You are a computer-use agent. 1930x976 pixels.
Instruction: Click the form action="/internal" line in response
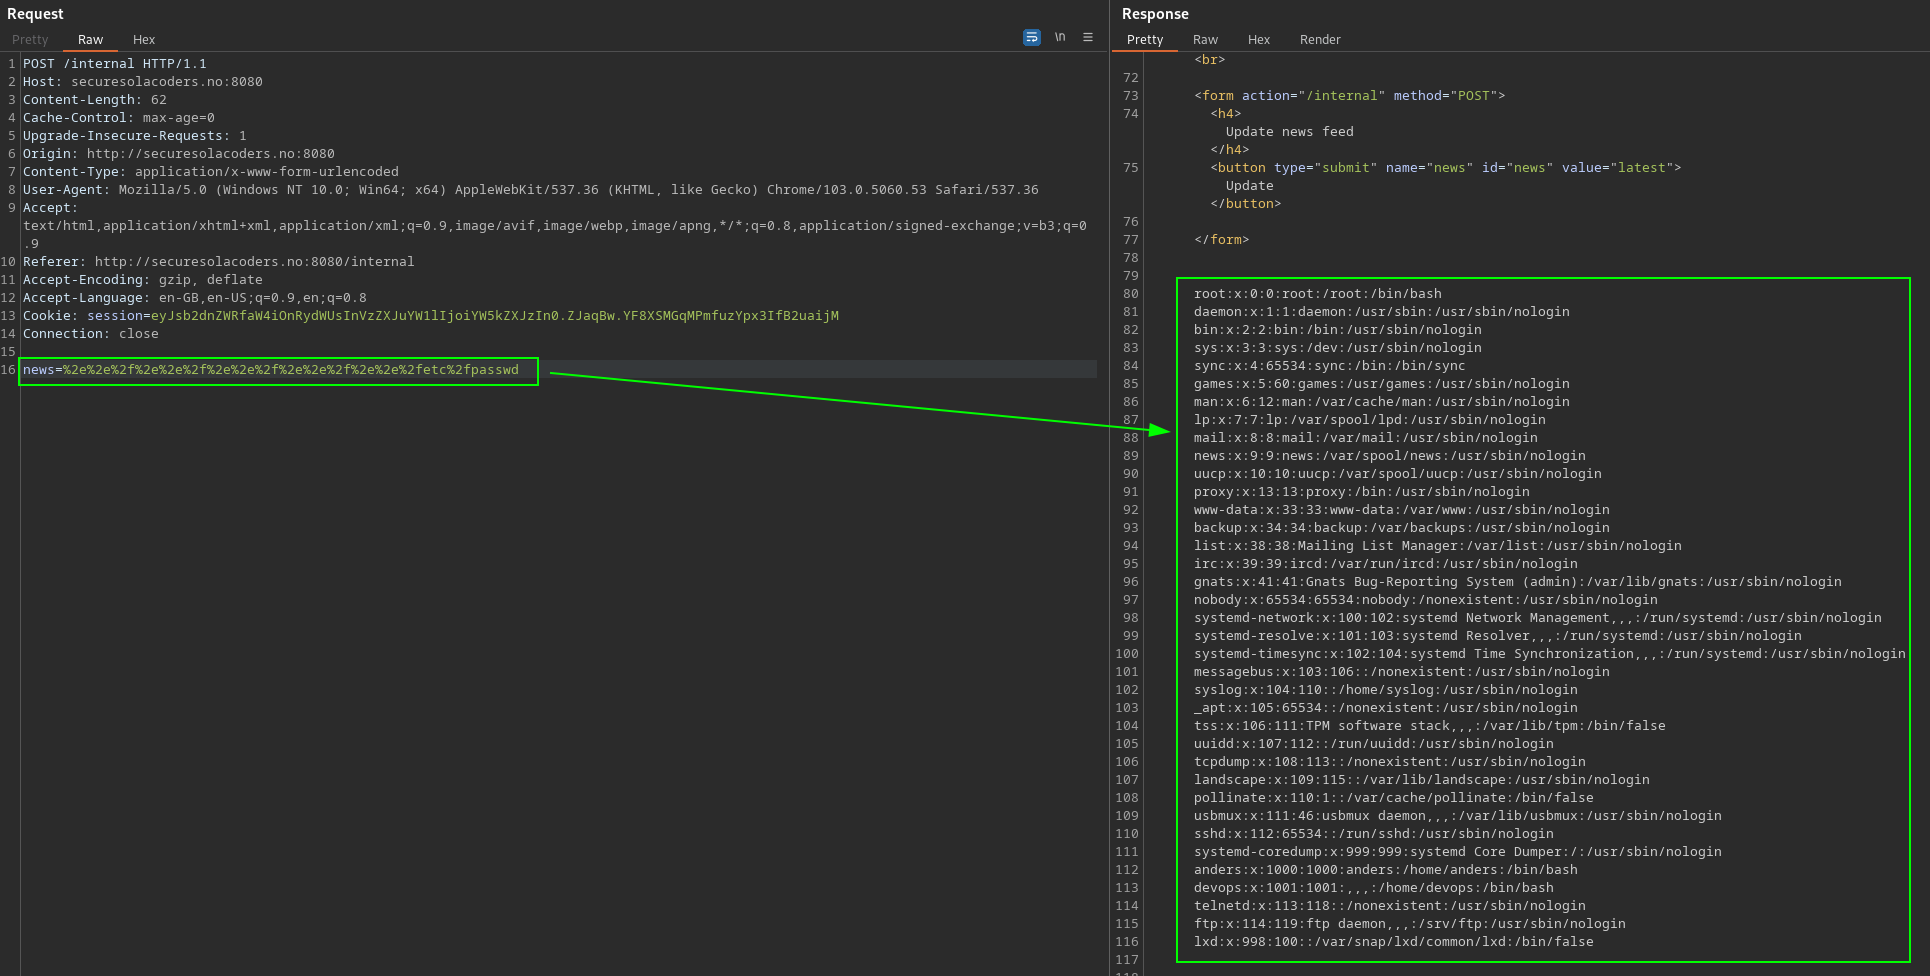(x=1349, y=96)
